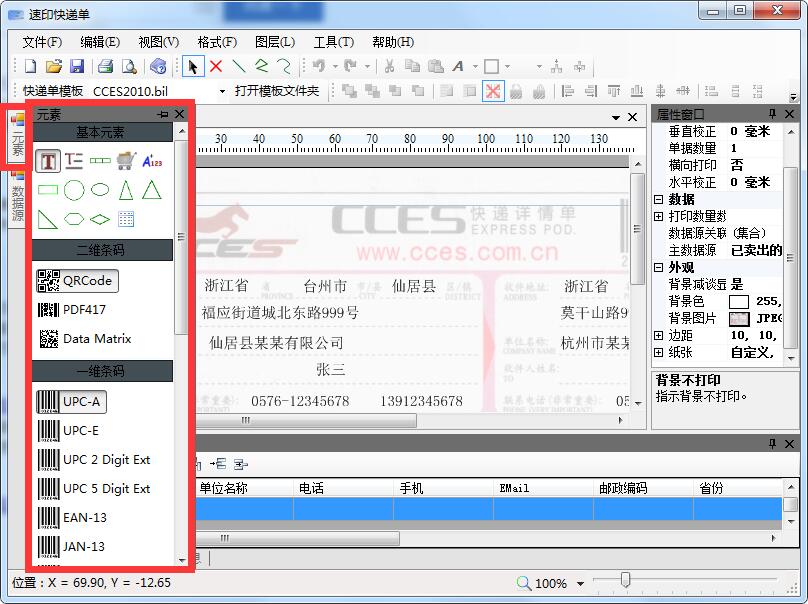This screenshot has height=604, width=808.
Task: Choose the shopping cart element icon
Action: click(126, 160)
